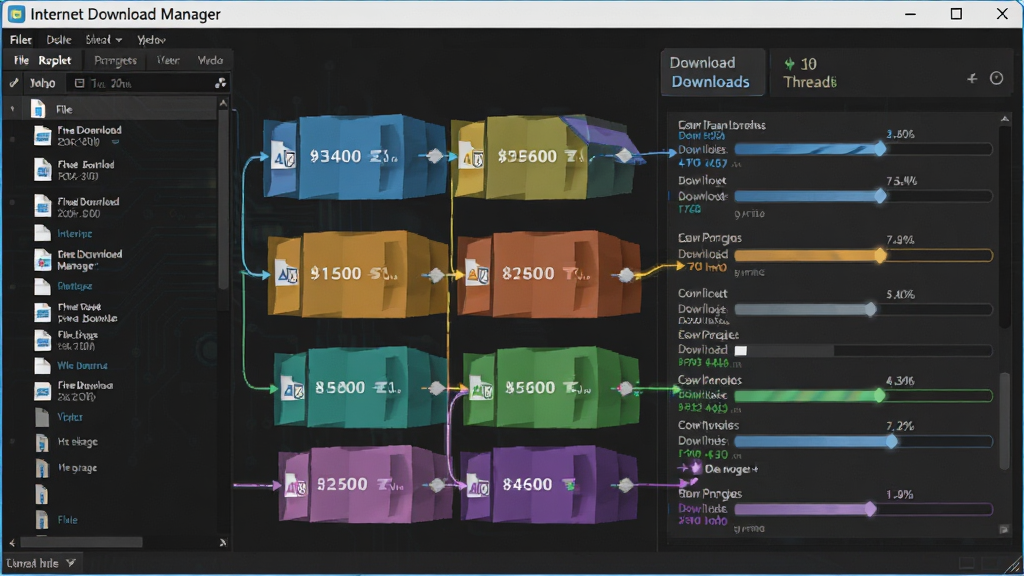Click the small dropdown arrow in the first Free Download row

[x=116, y=142]
